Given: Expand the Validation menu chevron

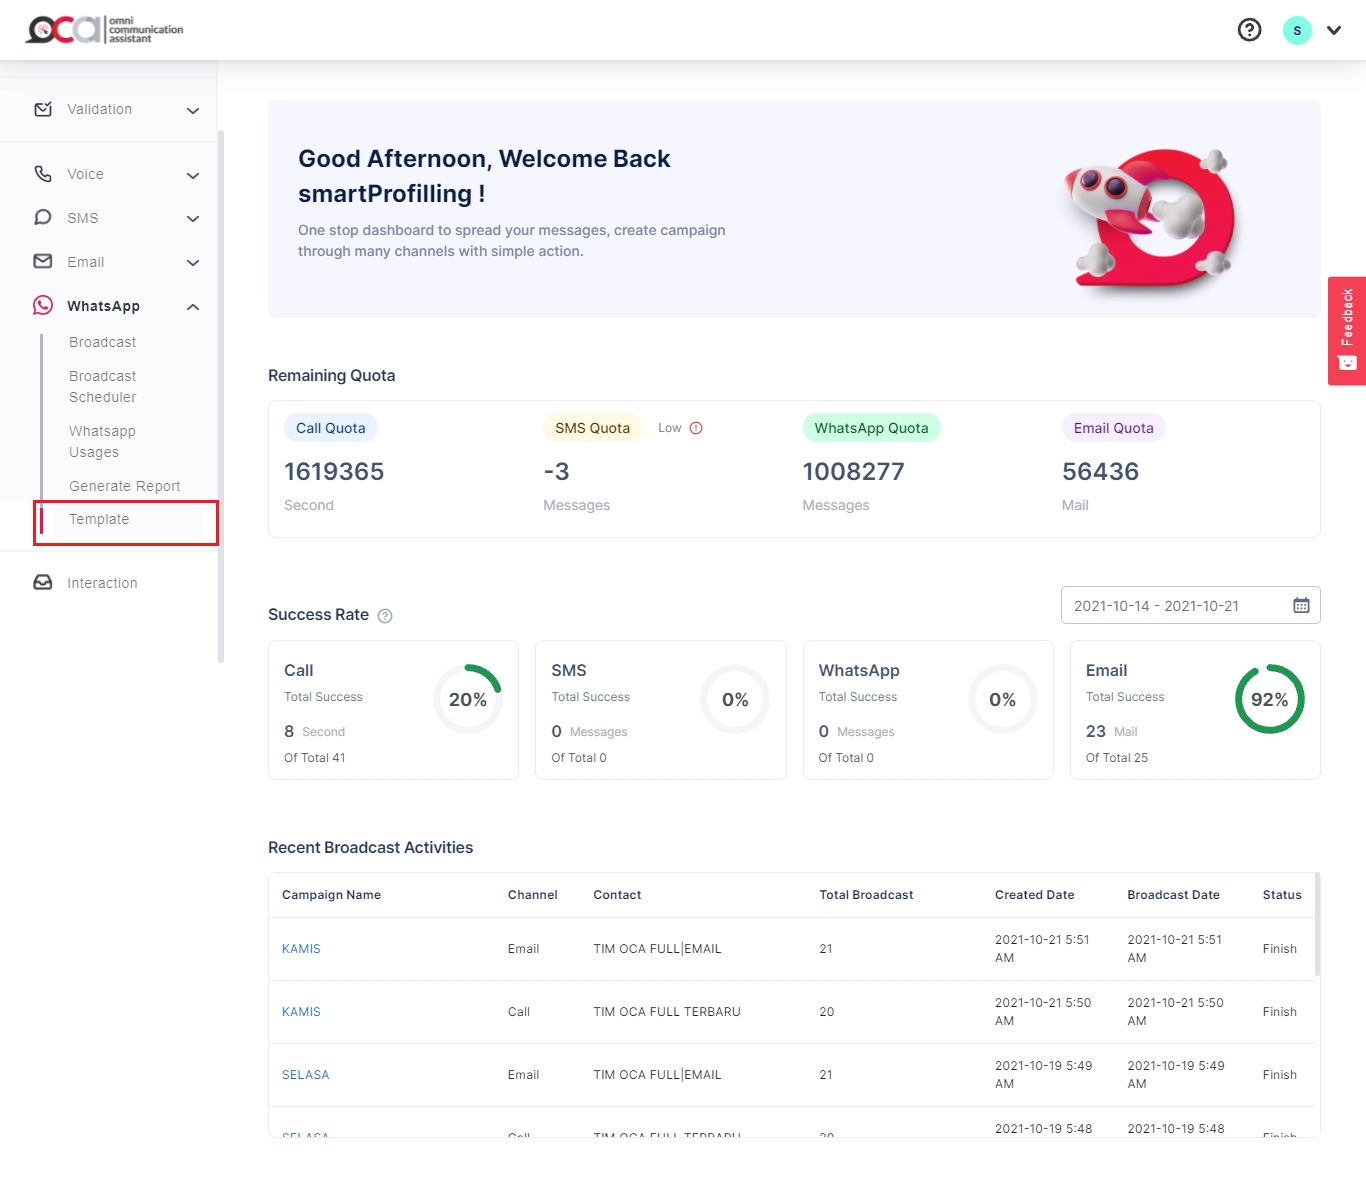Looking at the screenshot, I should pyautogui.click(x=193, y=110).
